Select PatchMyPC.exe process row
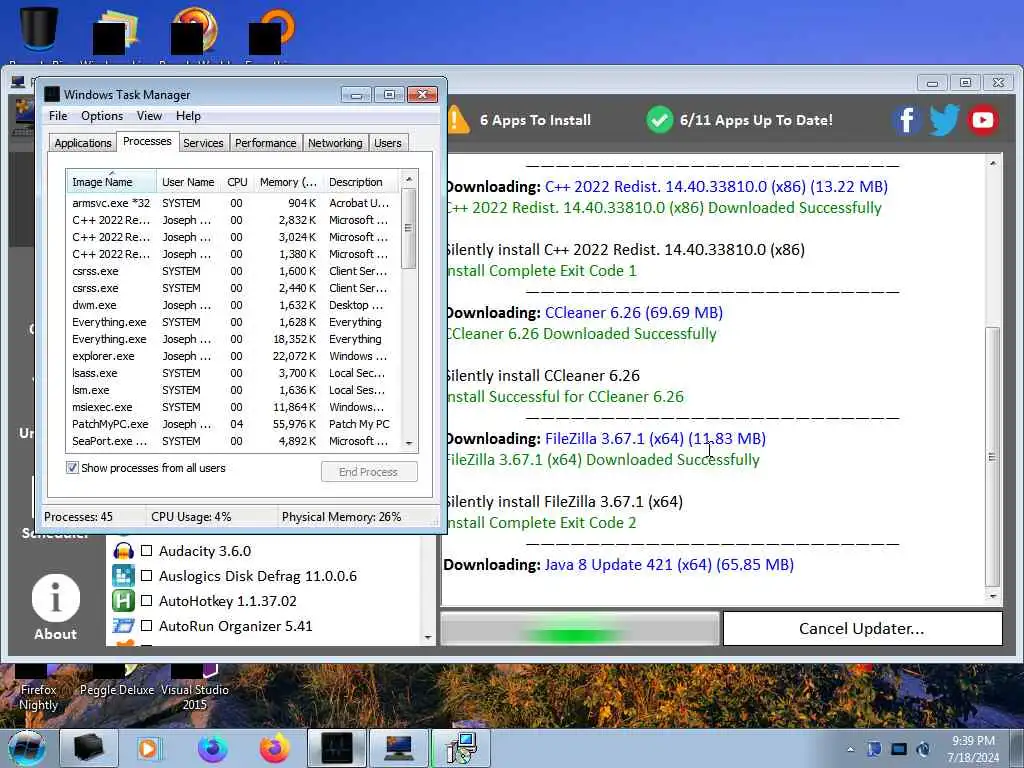This screenshot has width=1024, height=768. coord(233,424)
